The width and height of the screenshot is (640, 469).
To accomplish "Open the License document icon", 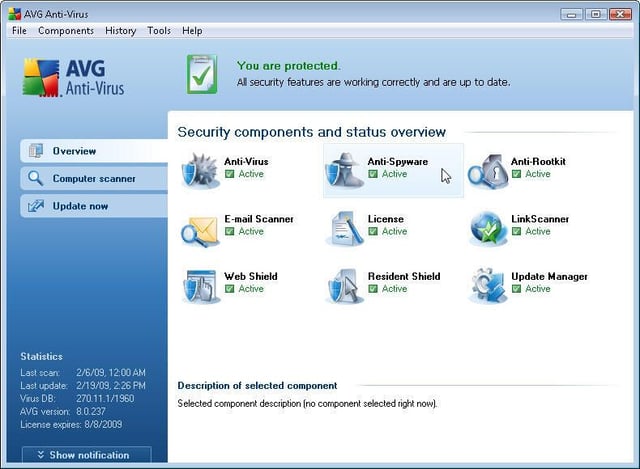I will coord(345,228).
